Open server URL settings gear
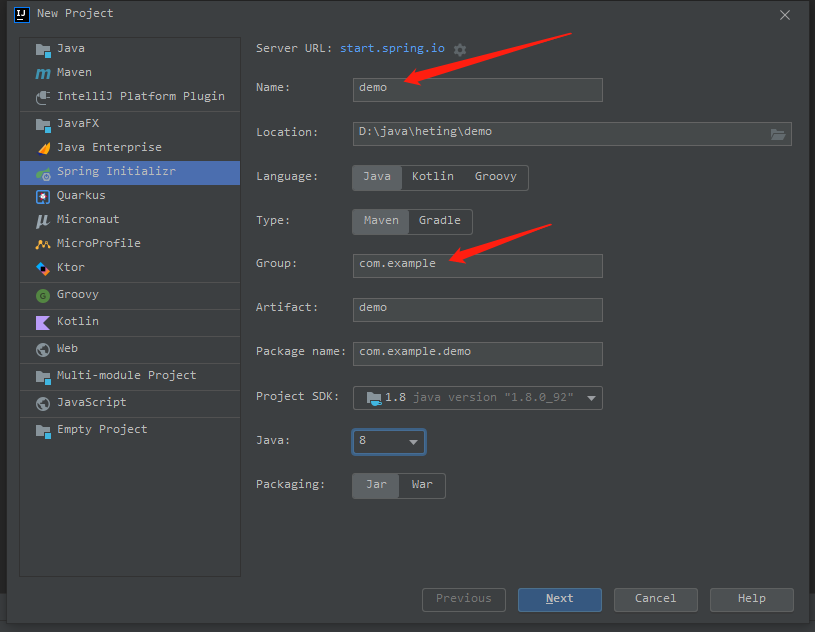The width and height of the screenshot is (815, 632). (459, 49)
